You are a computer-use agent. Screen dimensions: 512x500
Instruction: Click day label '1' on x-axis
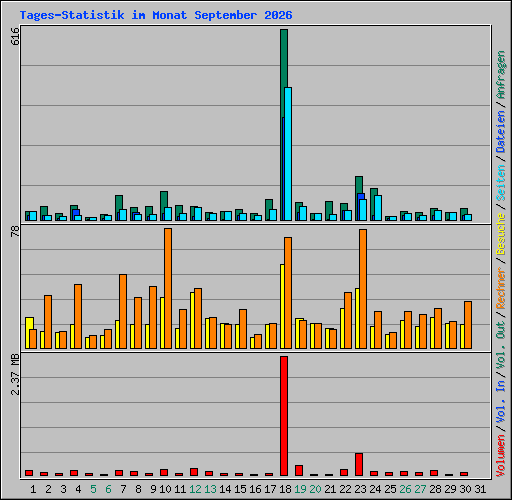(33, 489)
